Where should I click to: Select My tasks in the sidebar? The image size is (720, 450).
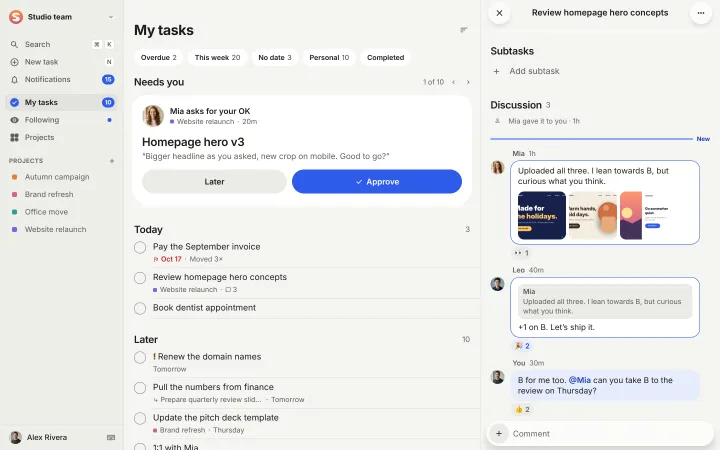[x=62, y=102]
